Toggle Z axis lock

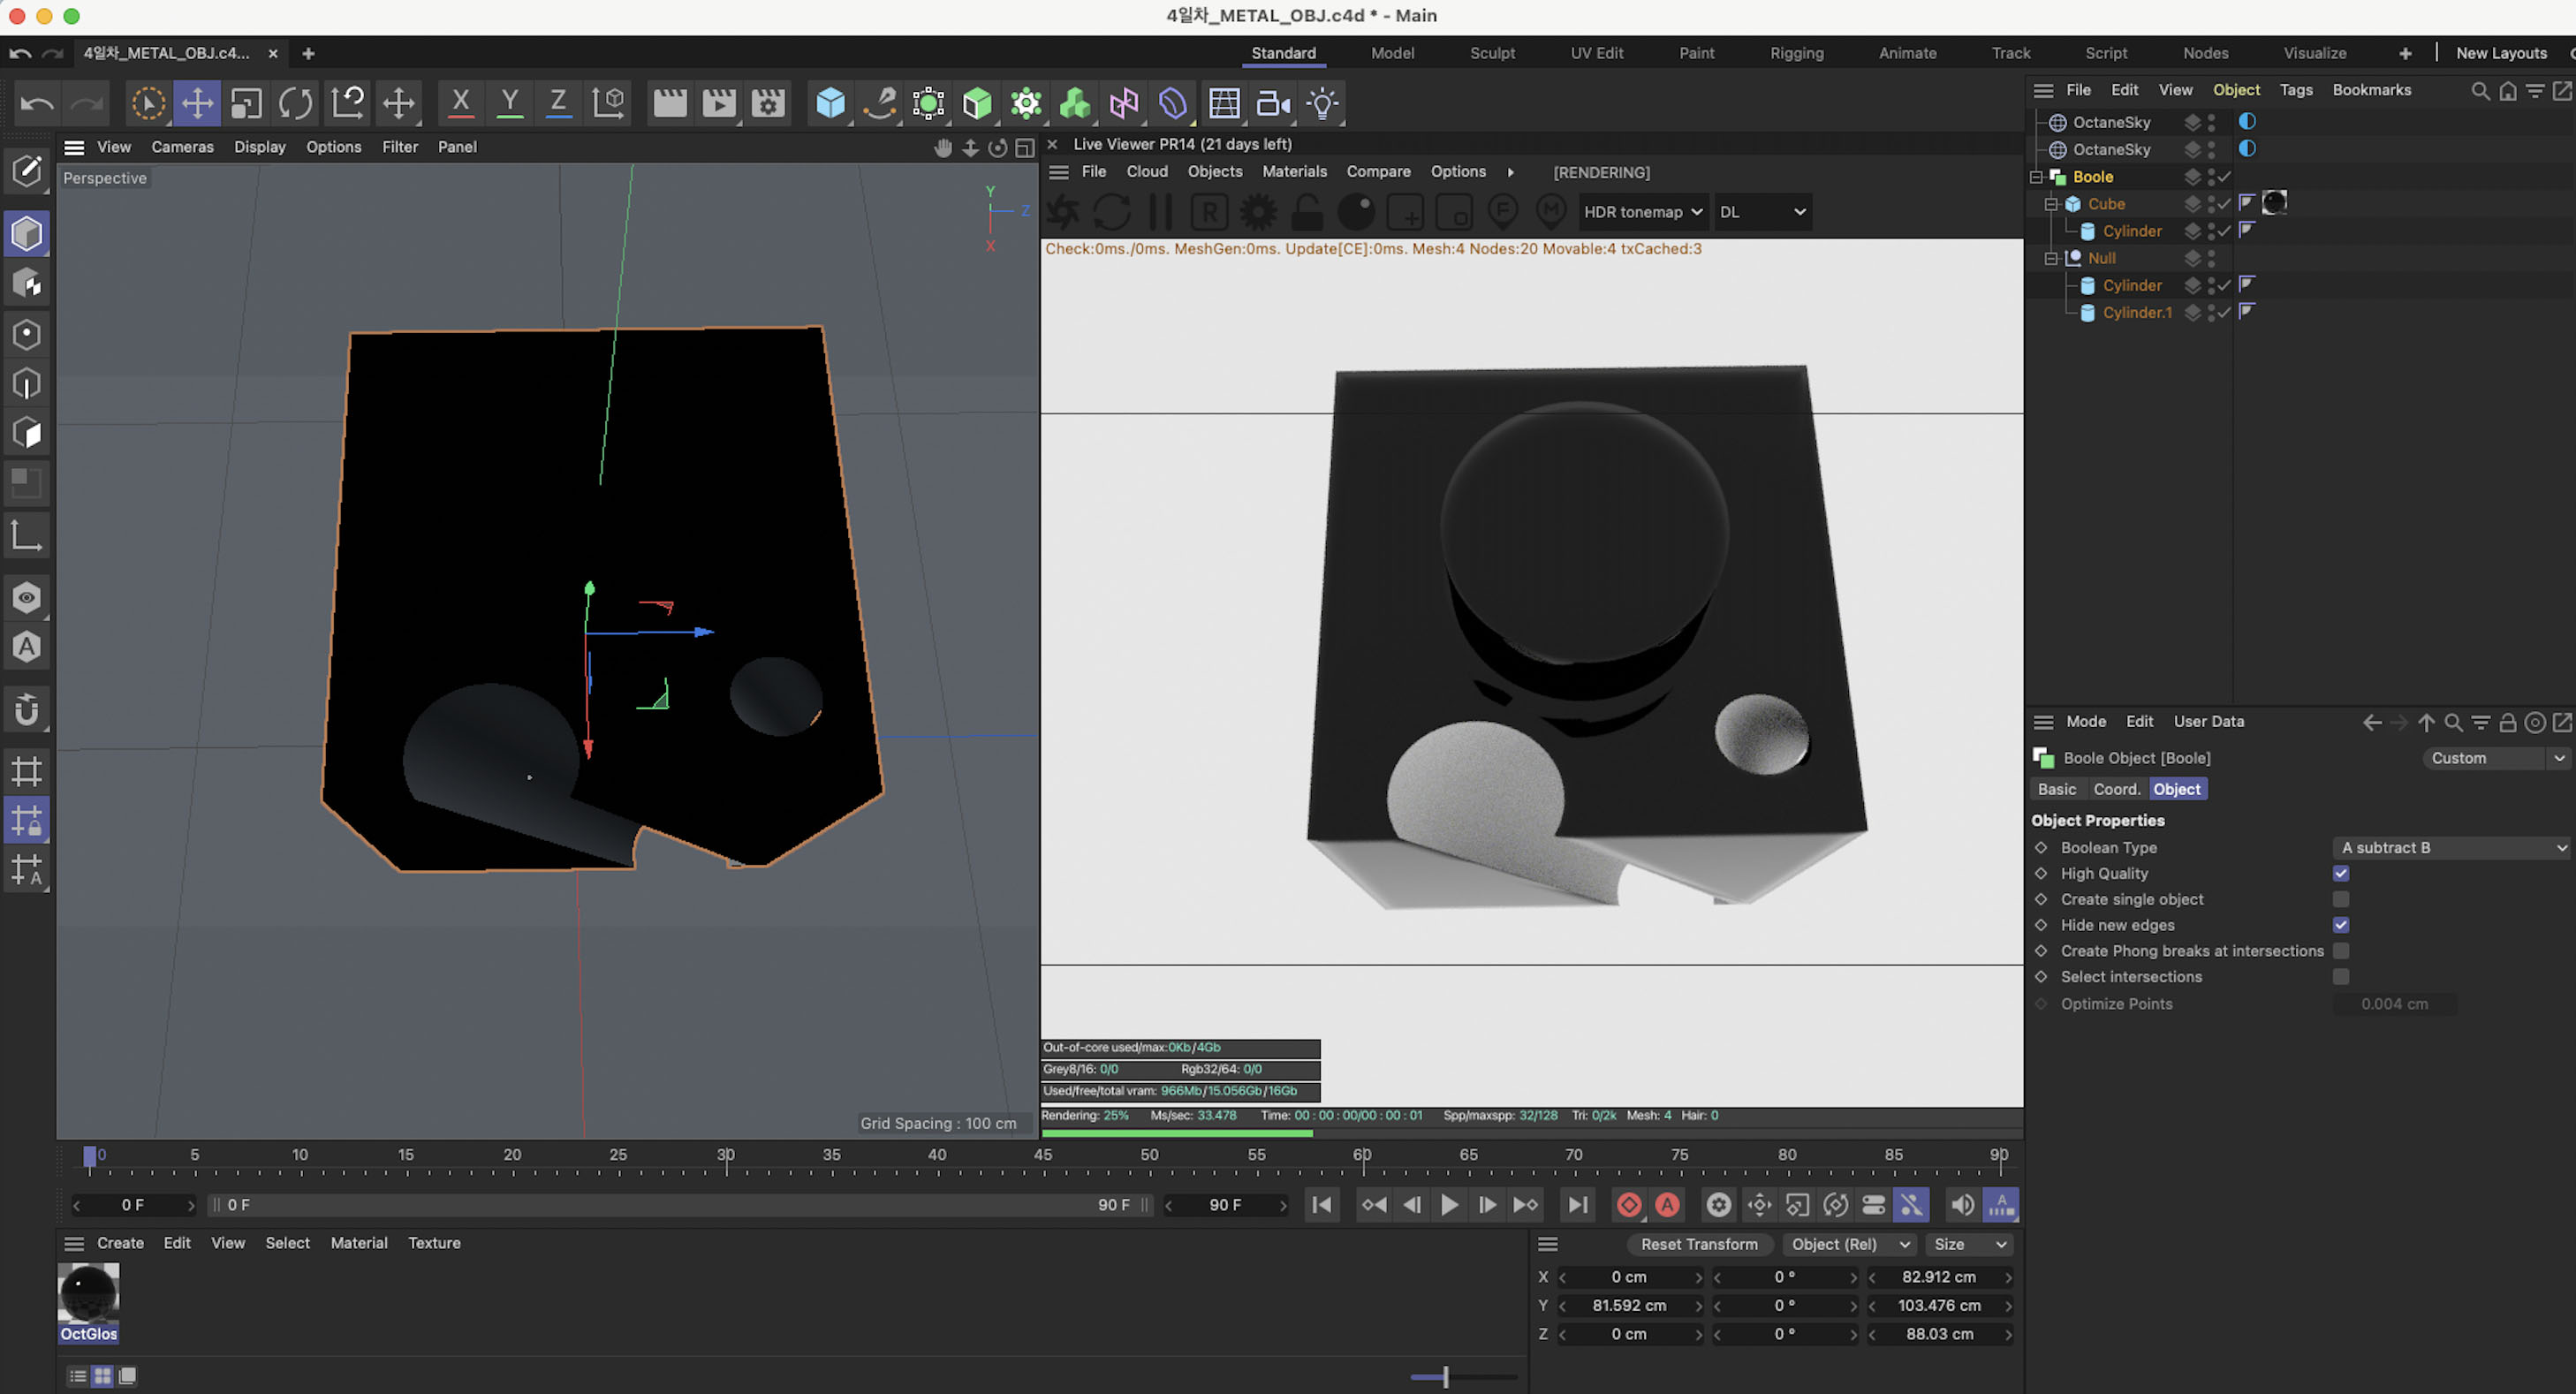click(x=558, y=103)
